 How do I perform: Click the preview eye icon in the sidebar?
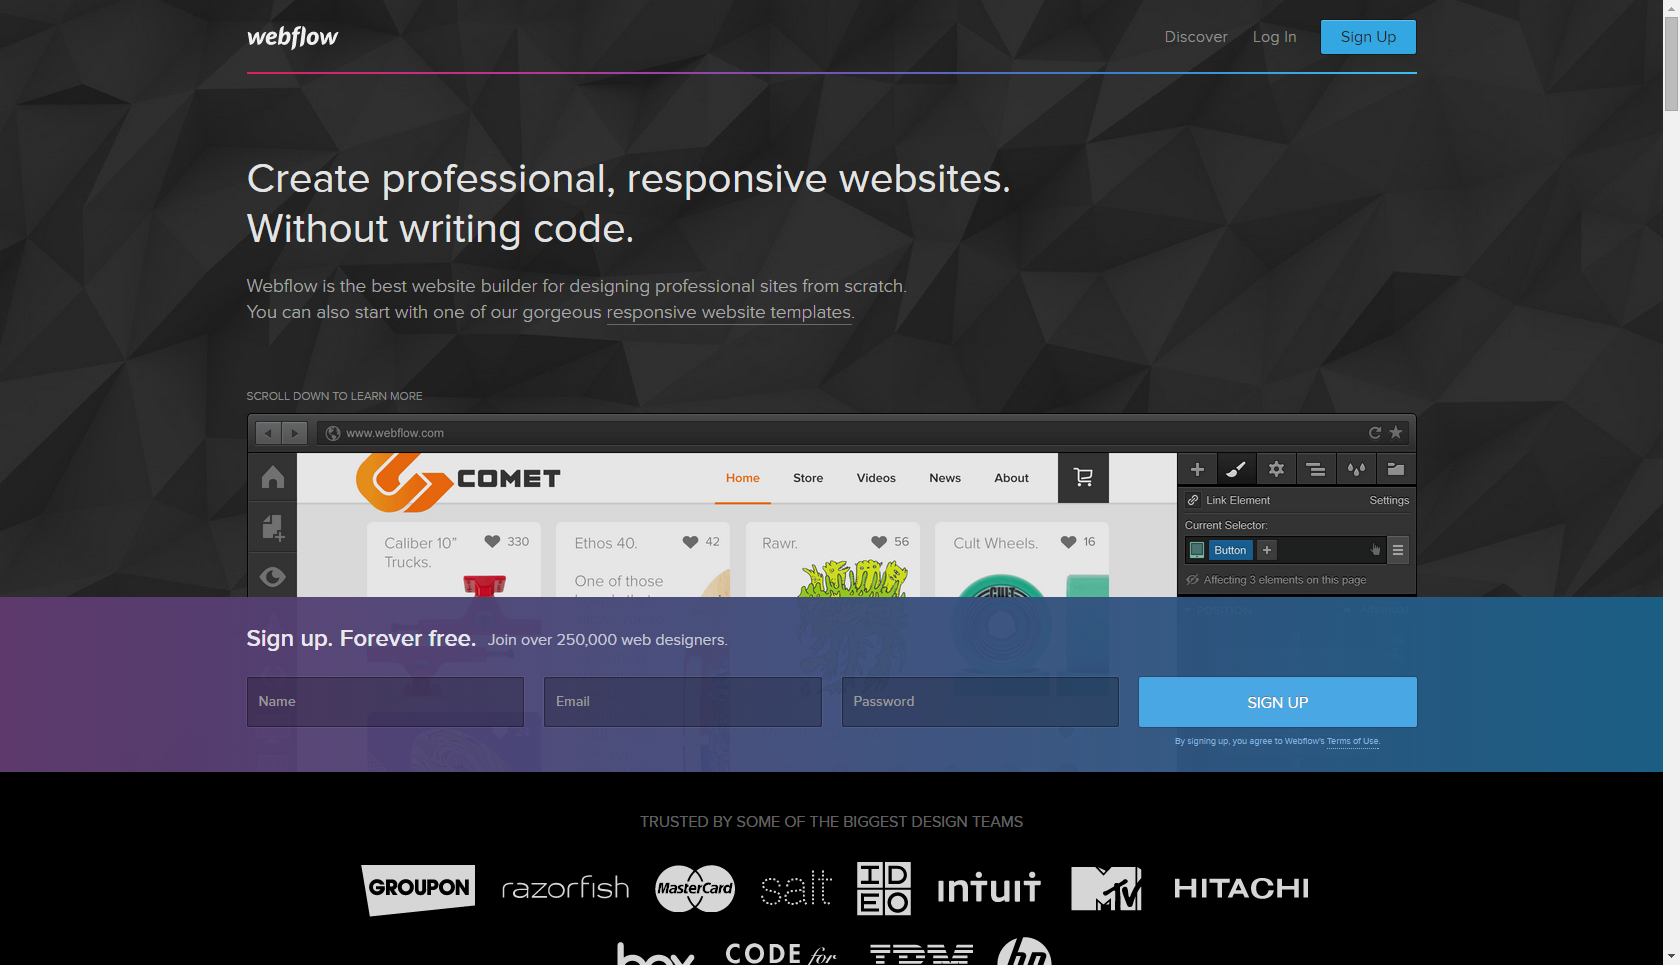[x=273, y=577]
